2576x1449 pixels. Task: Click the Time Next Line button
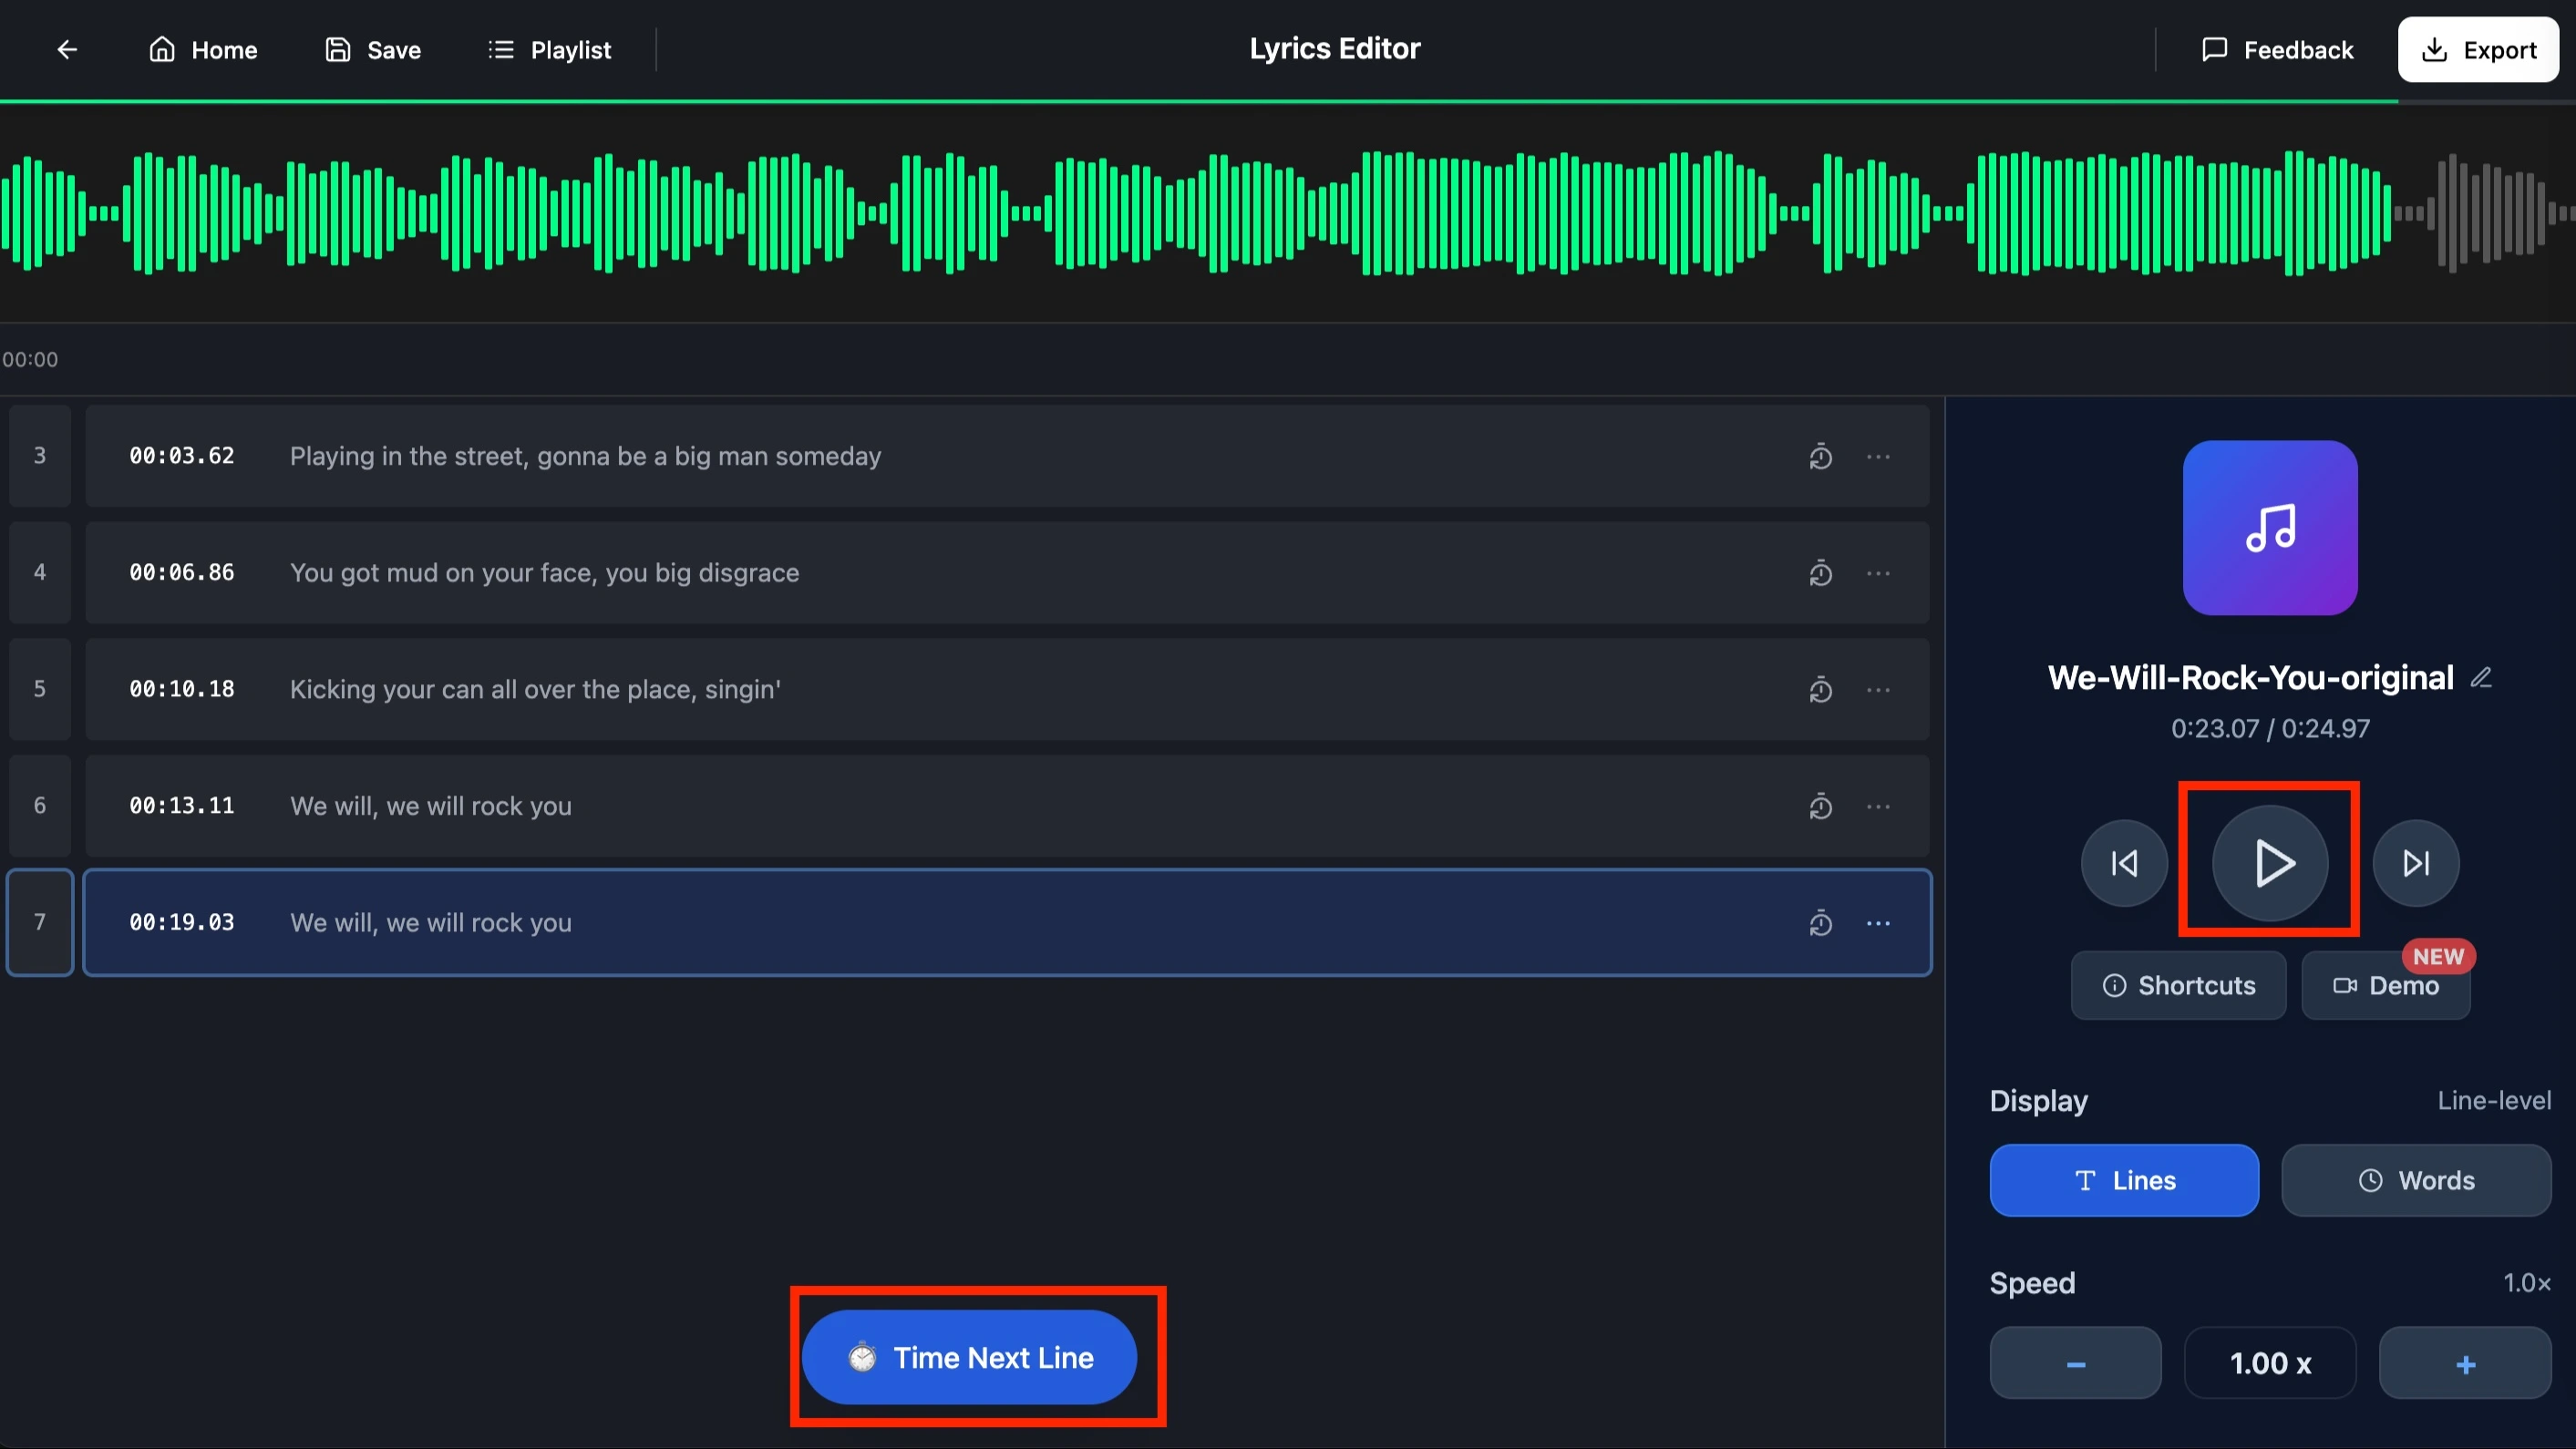[x=969, y=1357]
